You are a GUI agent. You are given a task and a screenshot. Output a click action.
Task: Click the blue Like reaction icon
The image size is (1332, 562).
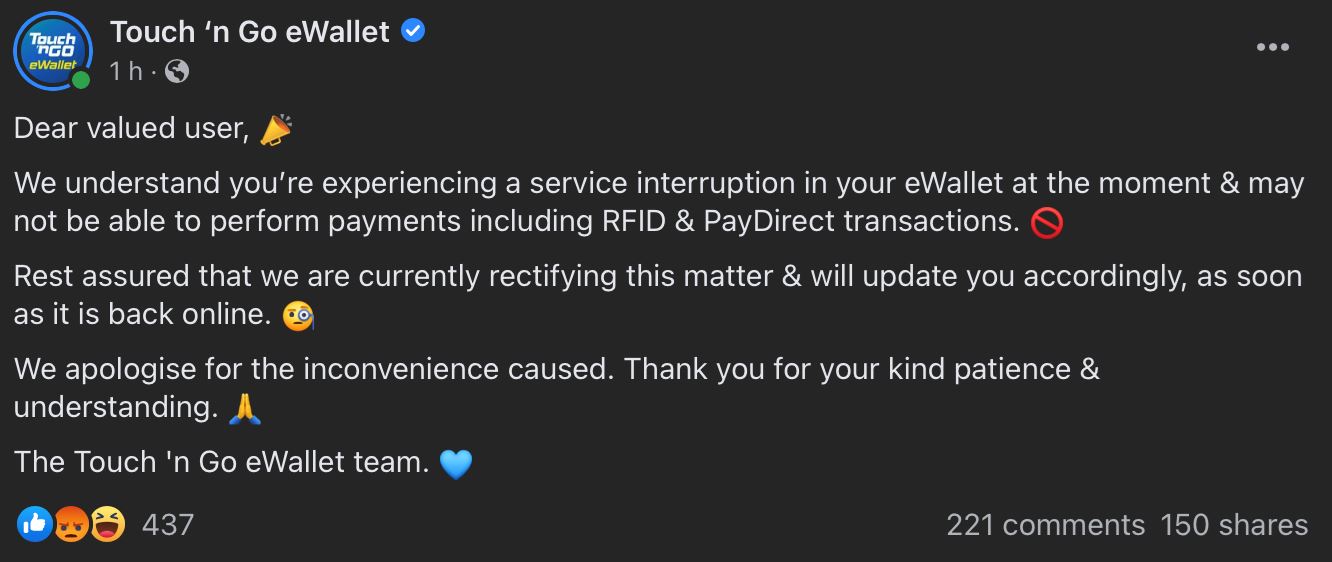tap(34, 524)
